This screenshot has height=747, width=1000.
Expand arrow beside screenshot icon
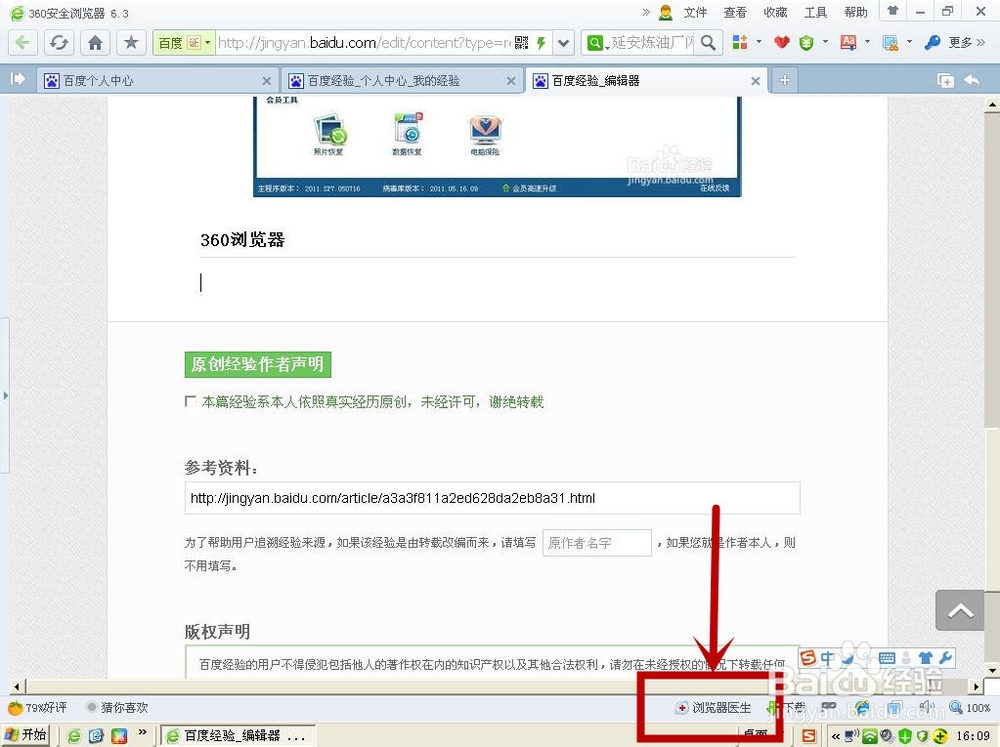(909, 42)
